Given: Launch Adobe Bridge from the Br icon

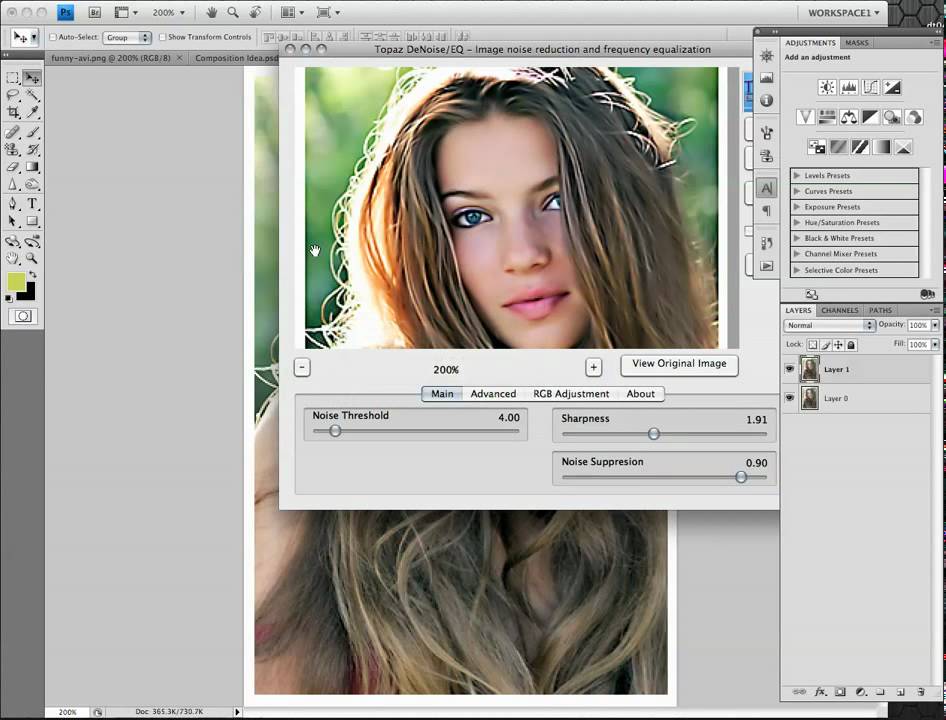Looking at the screenshot, I should coord(95,13).
